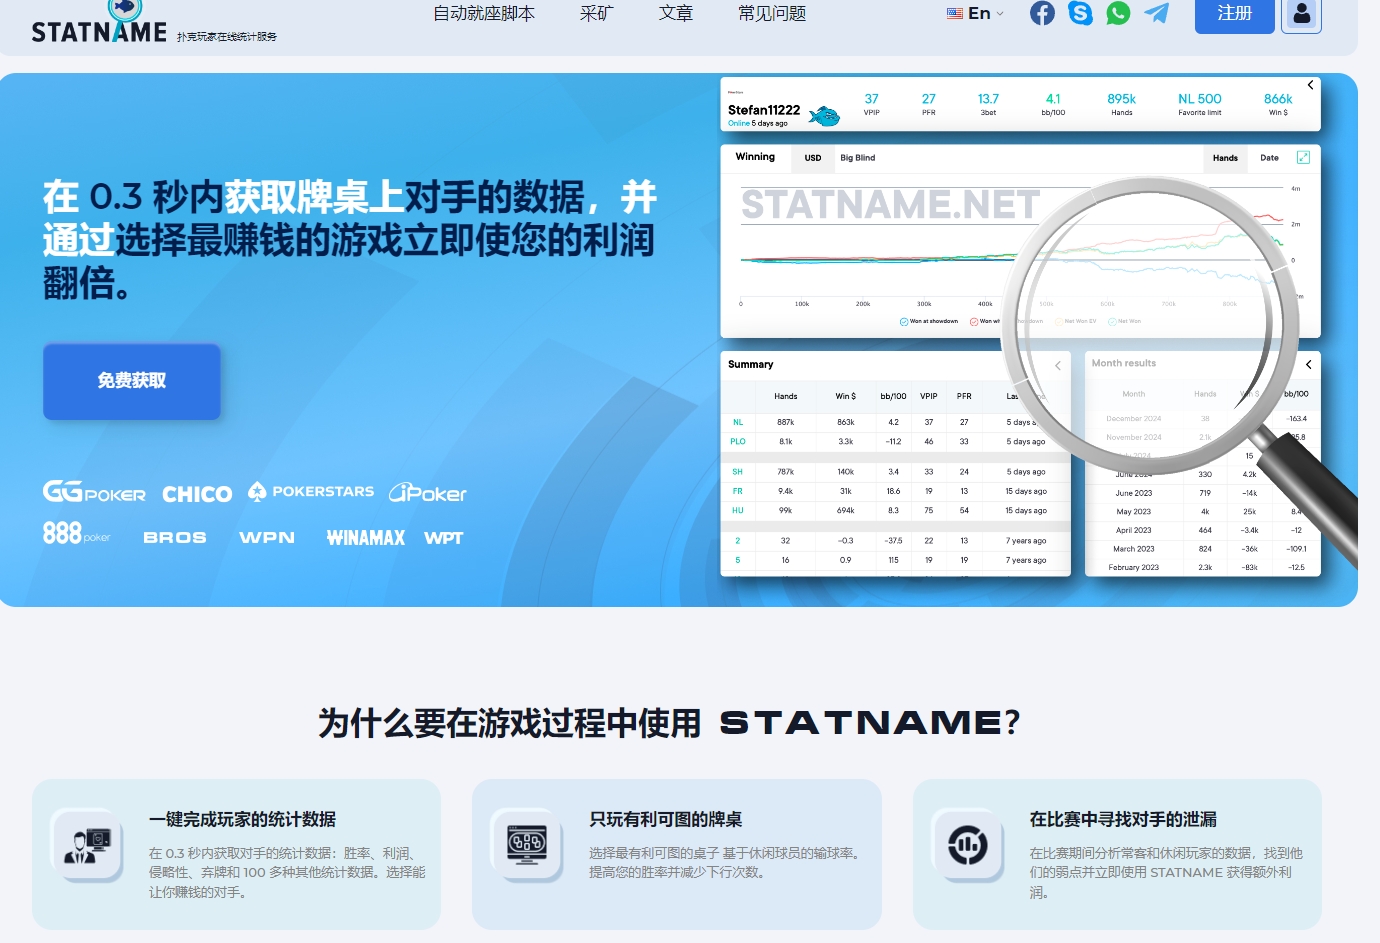Screen dimensions: 1380x943
Task: Click the May 2023 month row
Action: click(1203, 511)
